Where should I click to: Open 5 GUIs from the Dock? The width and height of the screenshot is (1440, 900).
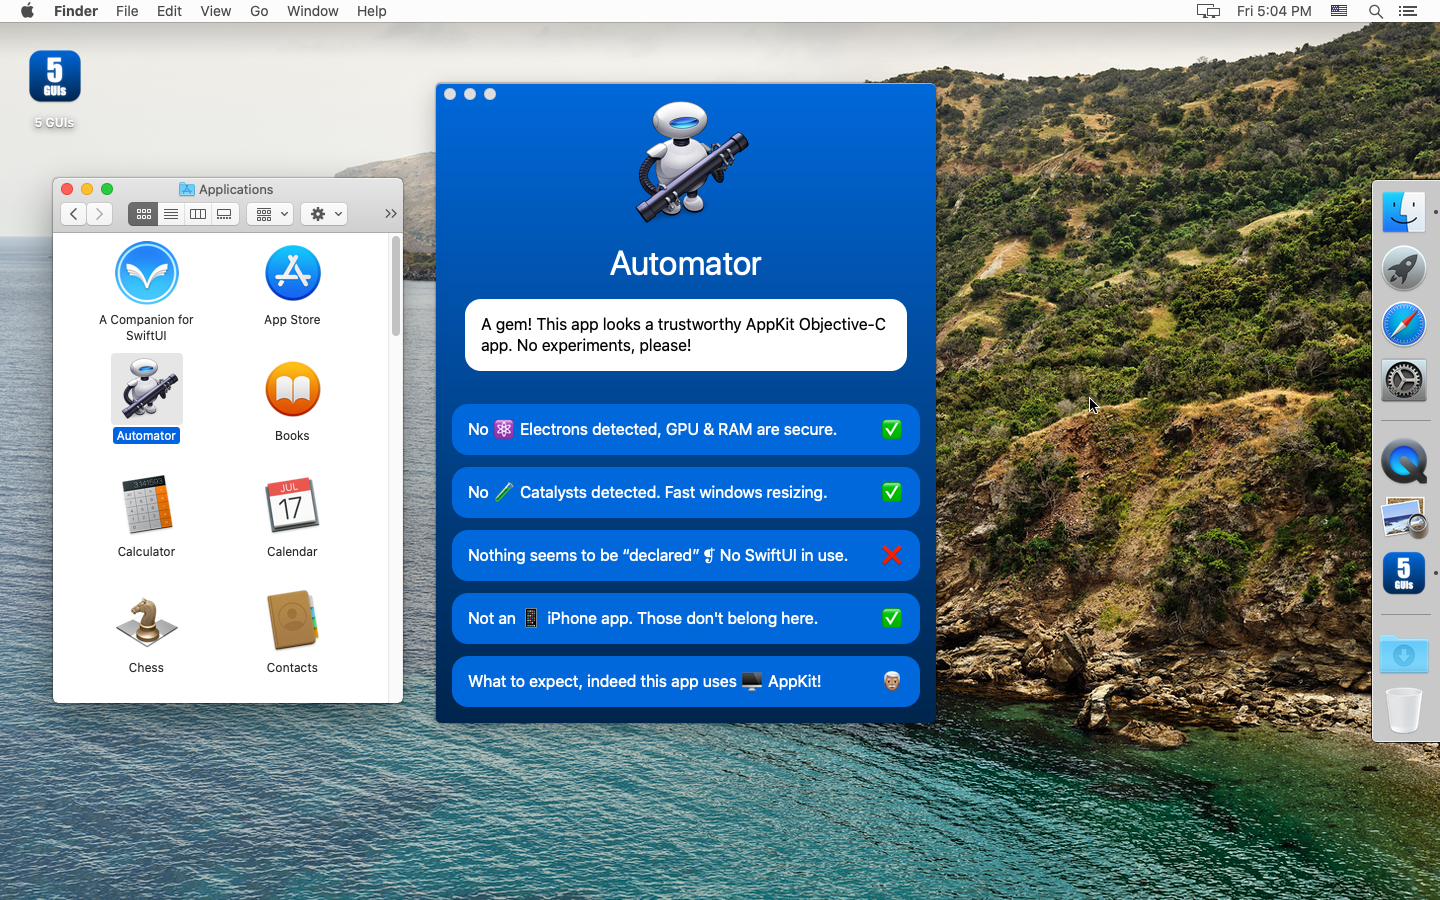tap(1403, 574)
